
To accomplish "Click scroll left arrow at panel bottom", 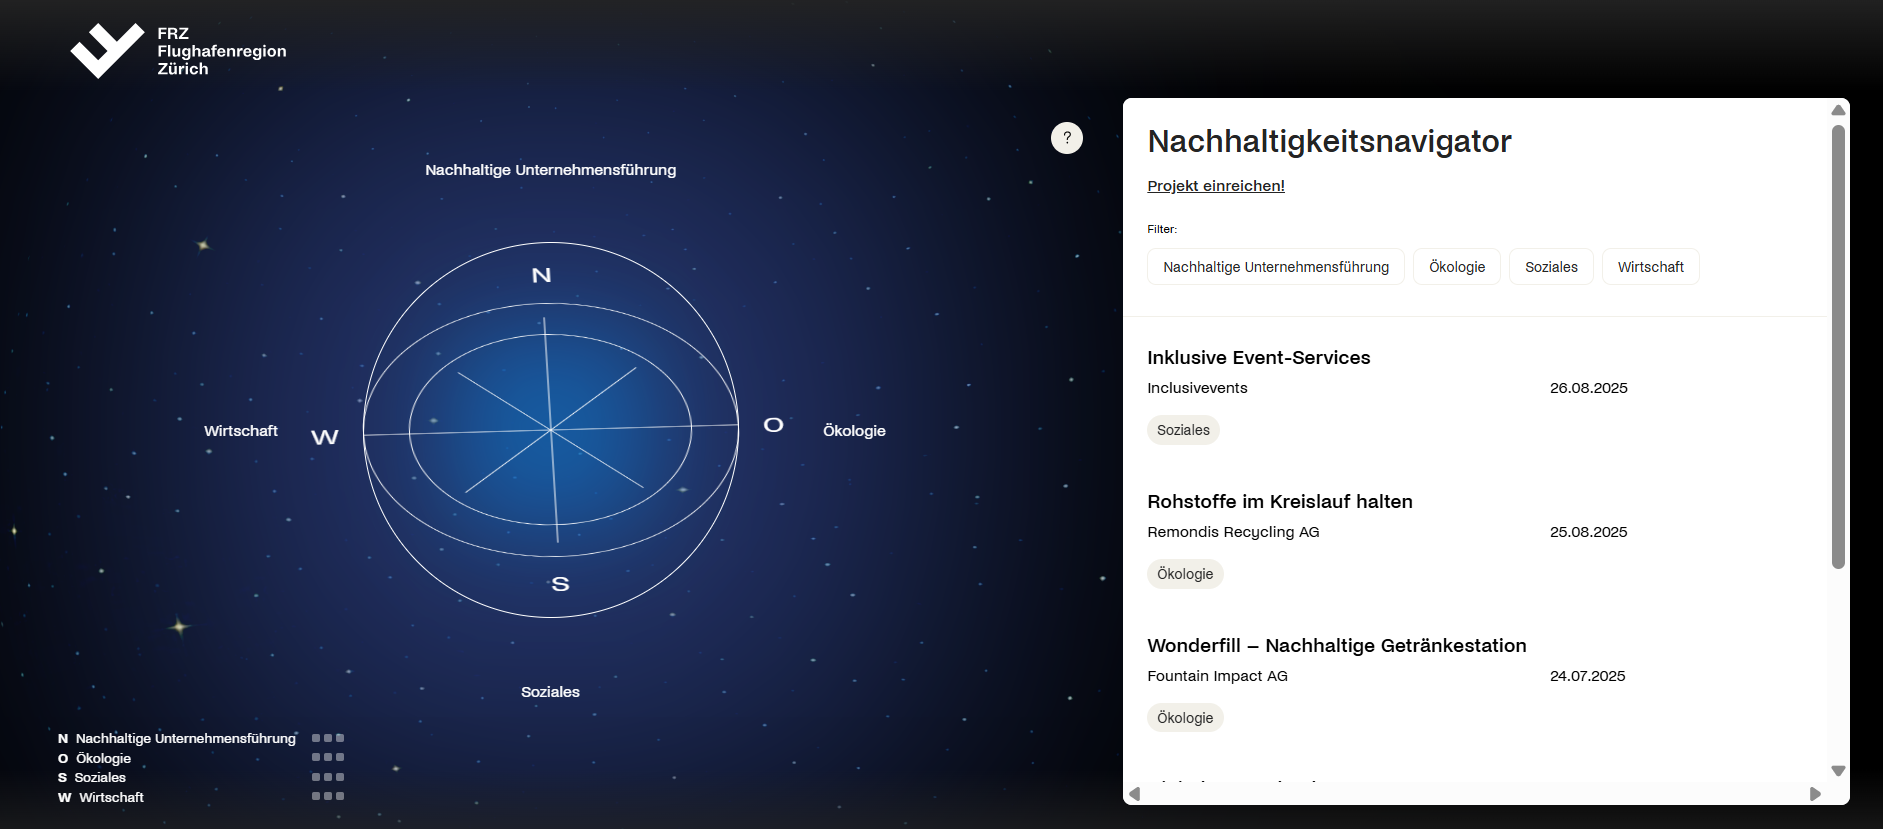I will point(1135,794).
